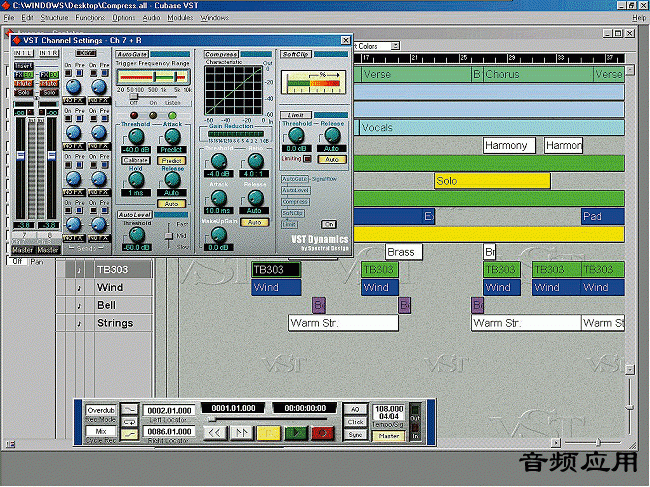The width and height of the screenshot is (650, 487).
Task: Click the AutoGate Threshold knob
Action: point(136,136)
